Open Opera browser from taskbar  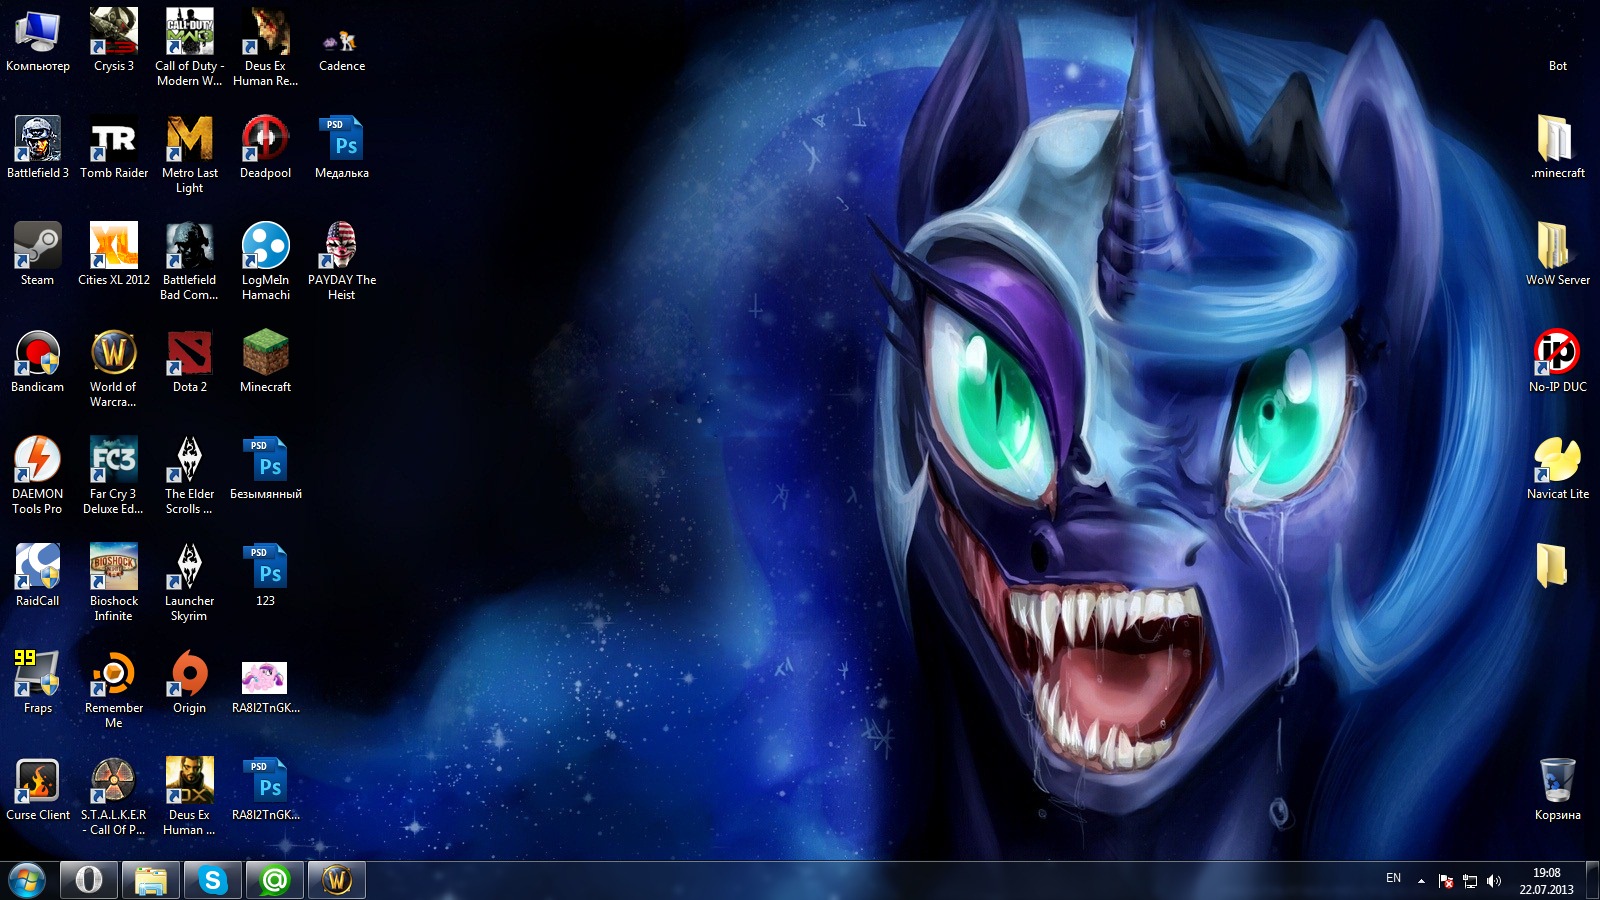[89, 880]
